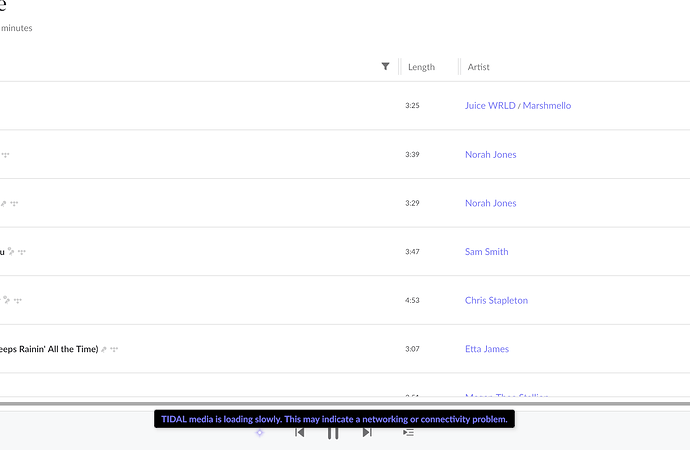This screenshot has width=690, height=450.
Task: Open the Sam Smith artist link
Action: (x=487, y=252)
